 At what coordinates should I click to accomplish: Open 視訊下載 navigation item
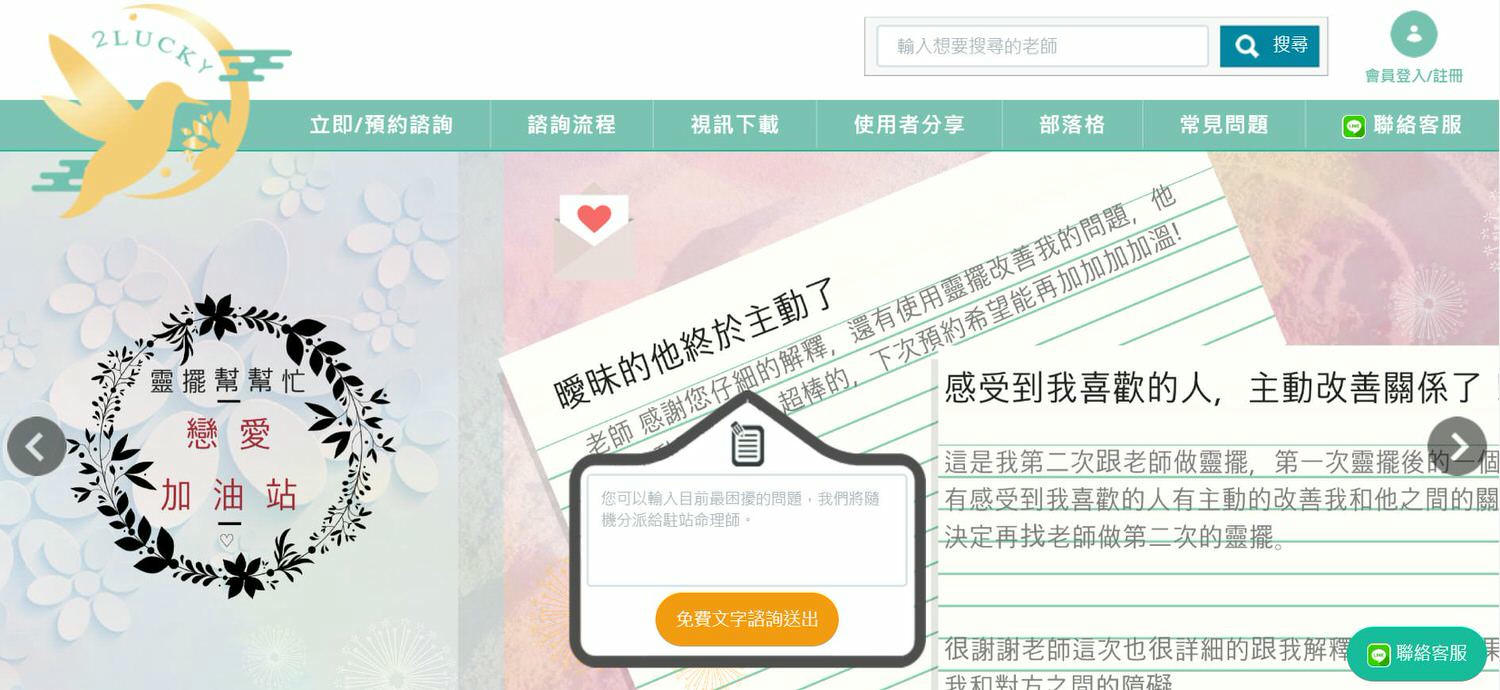734,125
